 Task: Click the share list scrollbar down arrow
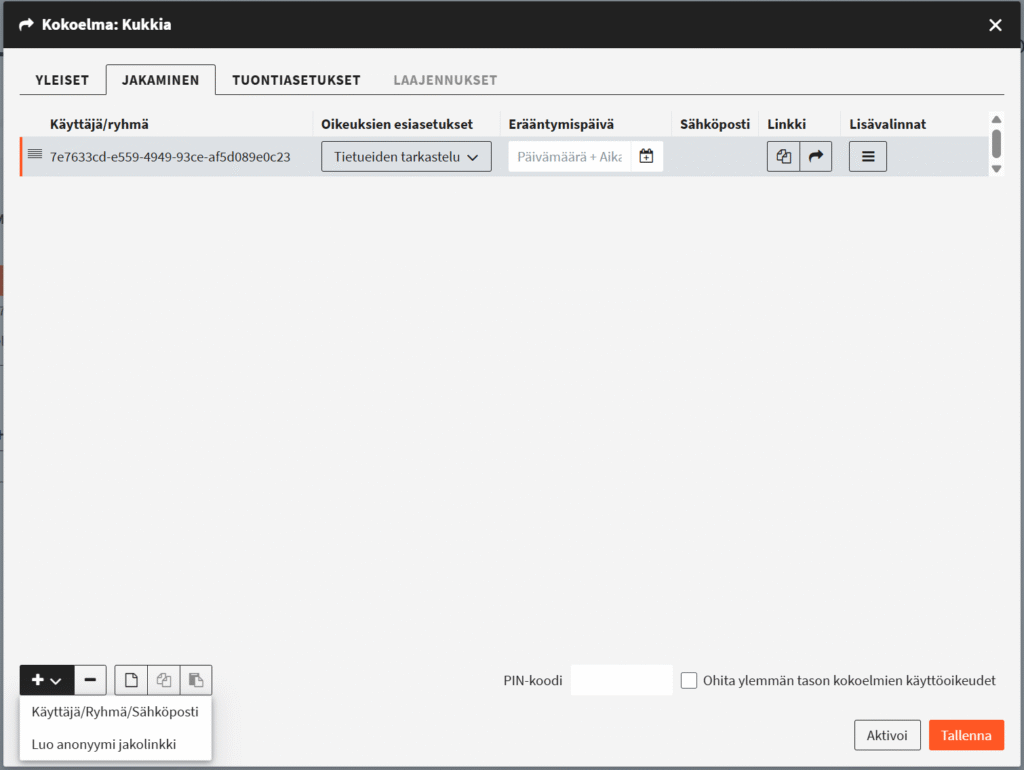(997, 168)
